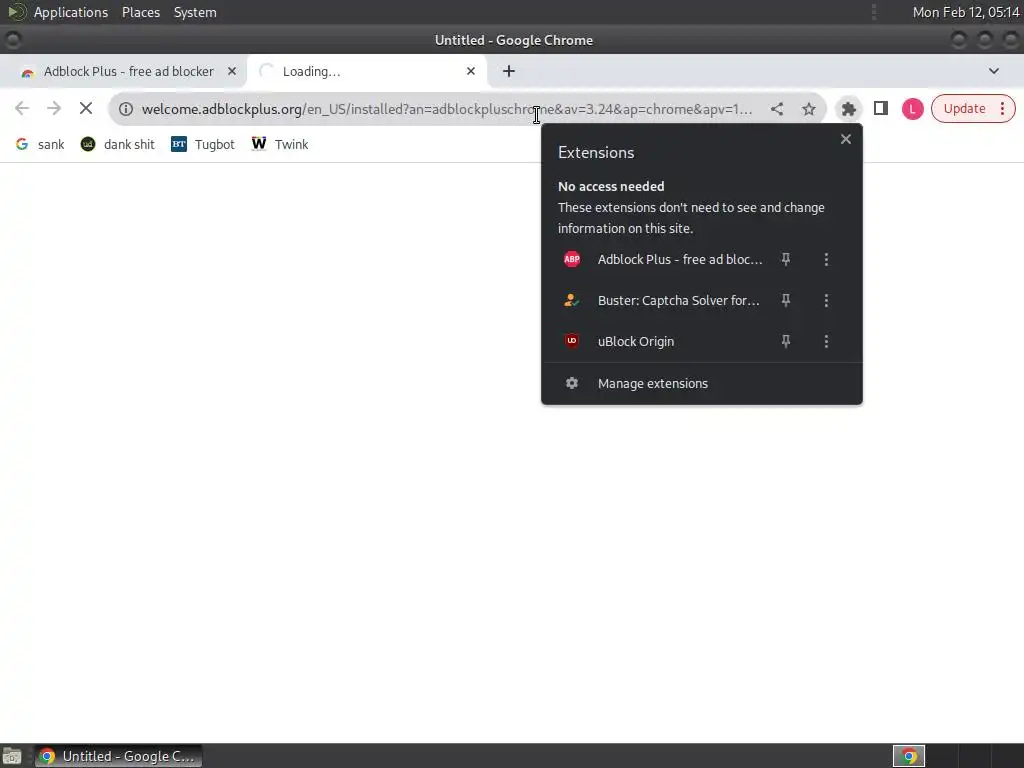Screen dimensions: 1024x768
Task: Click the share page icon
Action: (776, 109)
